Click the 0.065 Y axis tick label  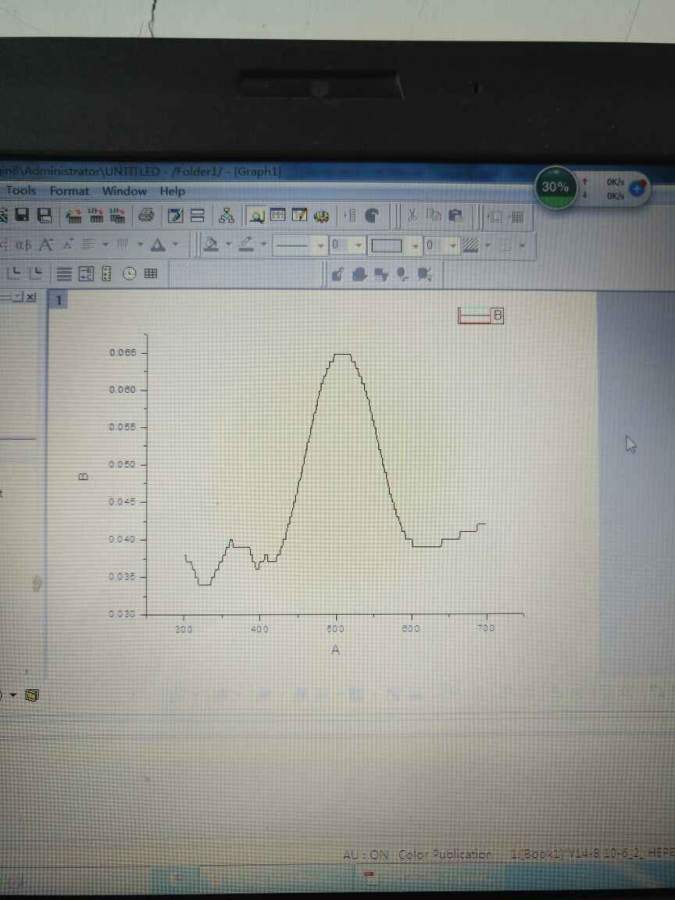(x=123, y=352)
